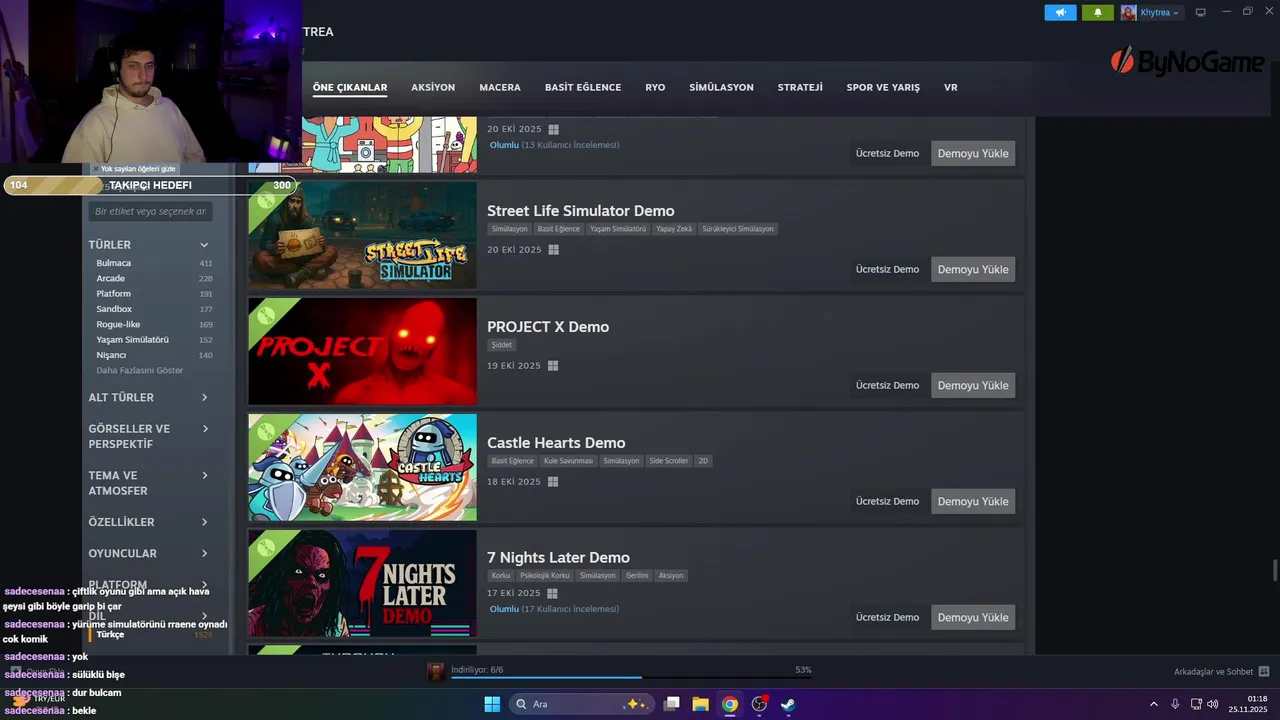This screenshot has height=720, width=1280.
Task: Collapse the TÜRLER filter section
Action: point(204,245)
